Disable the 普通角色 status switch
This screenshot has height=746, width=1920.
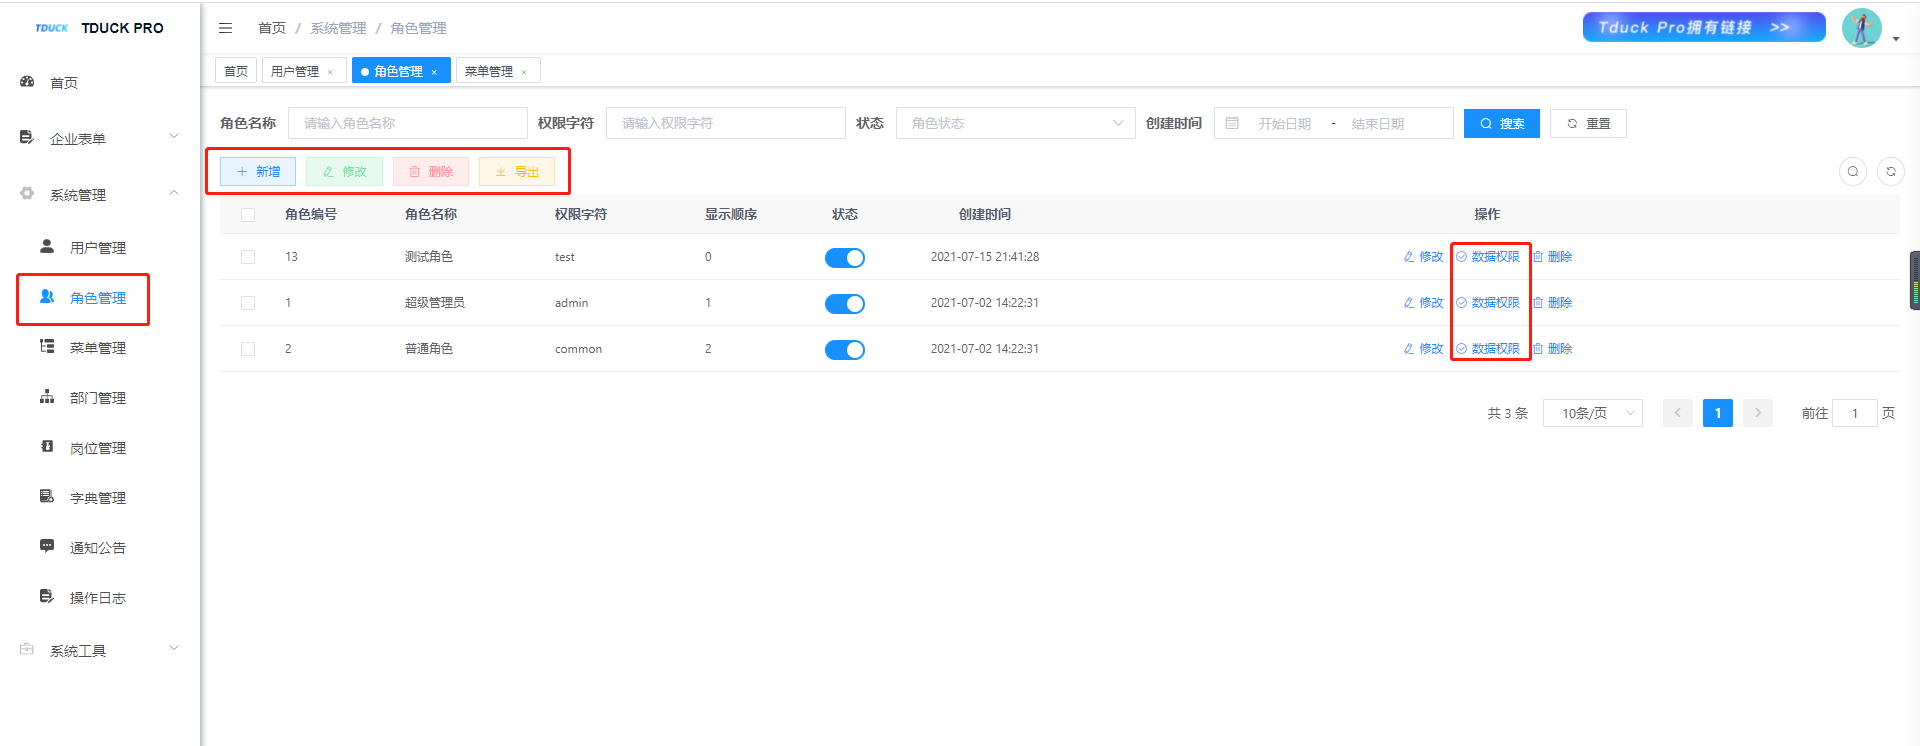click(844, 350)
